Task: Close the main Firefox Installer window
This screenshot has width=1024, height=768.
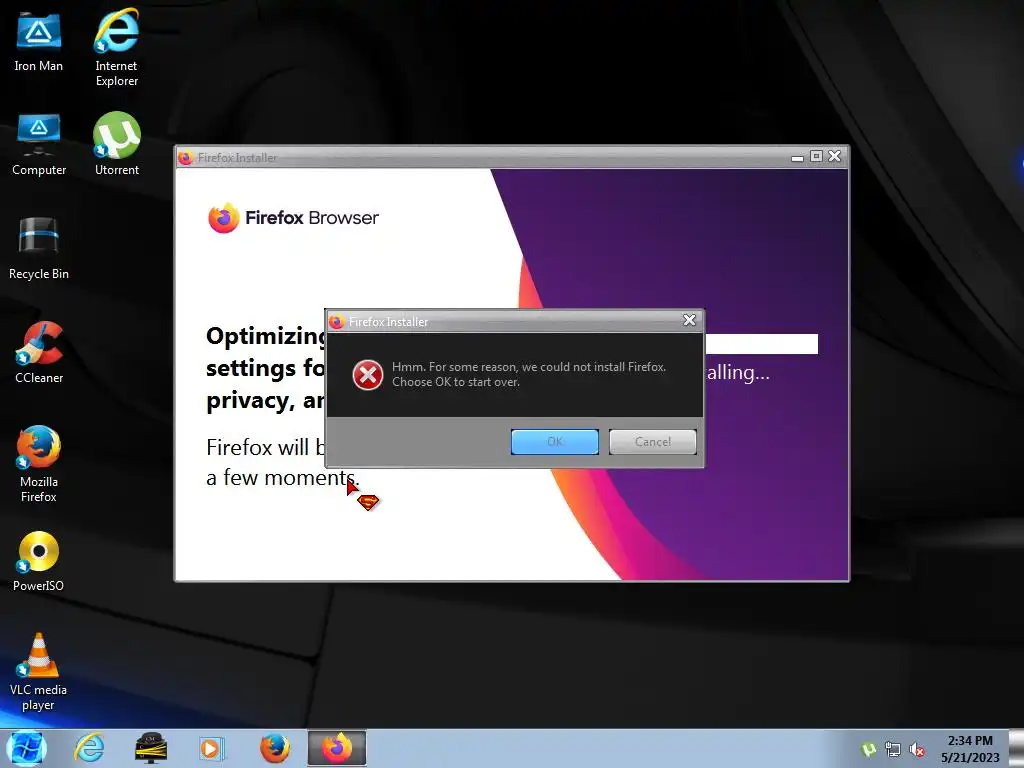Action: [x=835, y=156]
